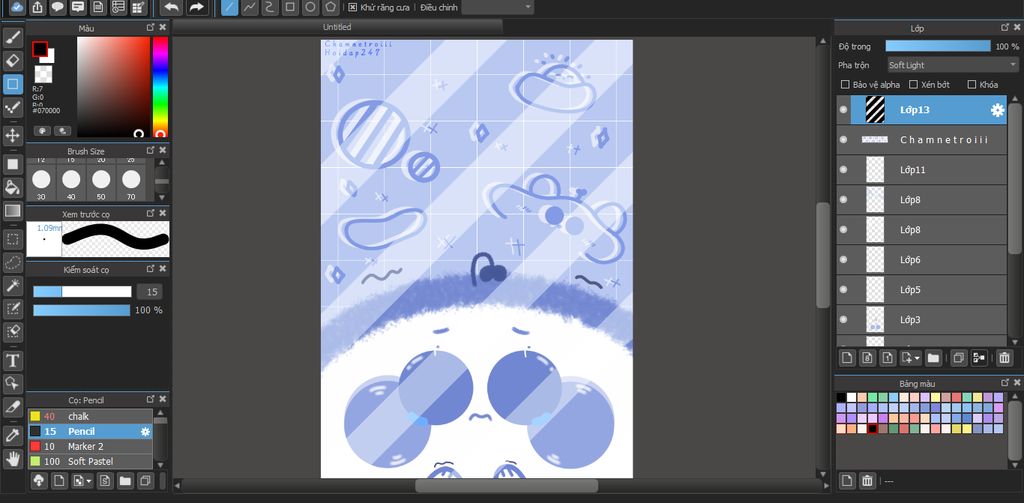Click the cloud save icon
Screen dimensions: 1024x503
(17, 7)
